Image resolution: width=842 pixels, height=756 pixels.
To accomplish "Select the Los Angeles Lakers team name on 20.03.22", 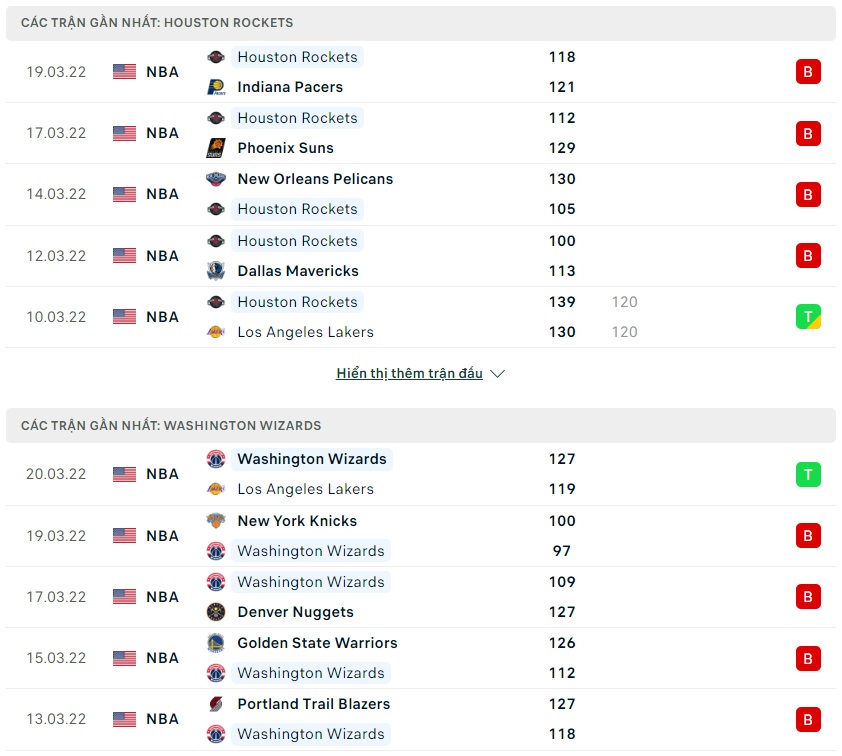I will click(x=305, y=489).
